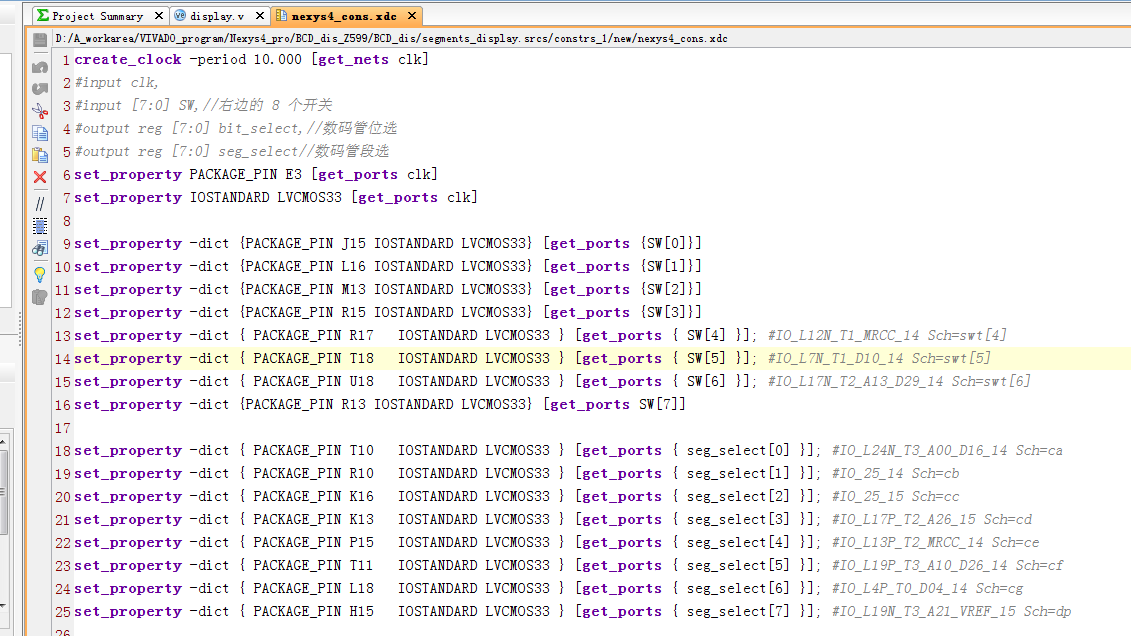Cut selected text with the scissors icon

40,110
